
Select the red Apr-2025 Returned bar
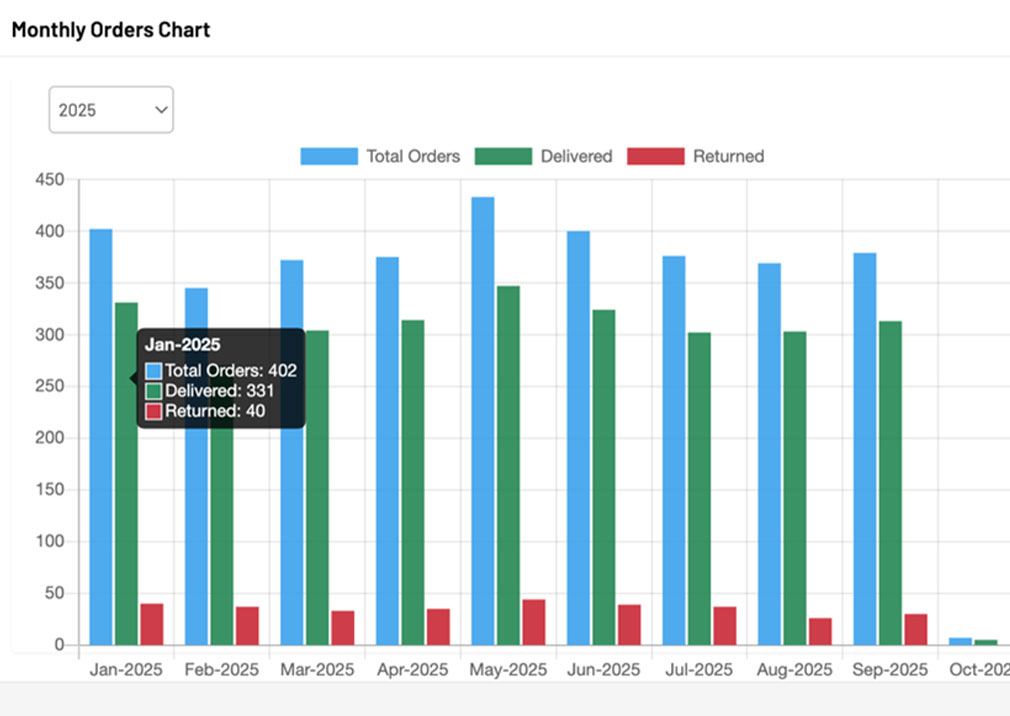(438, 627)
